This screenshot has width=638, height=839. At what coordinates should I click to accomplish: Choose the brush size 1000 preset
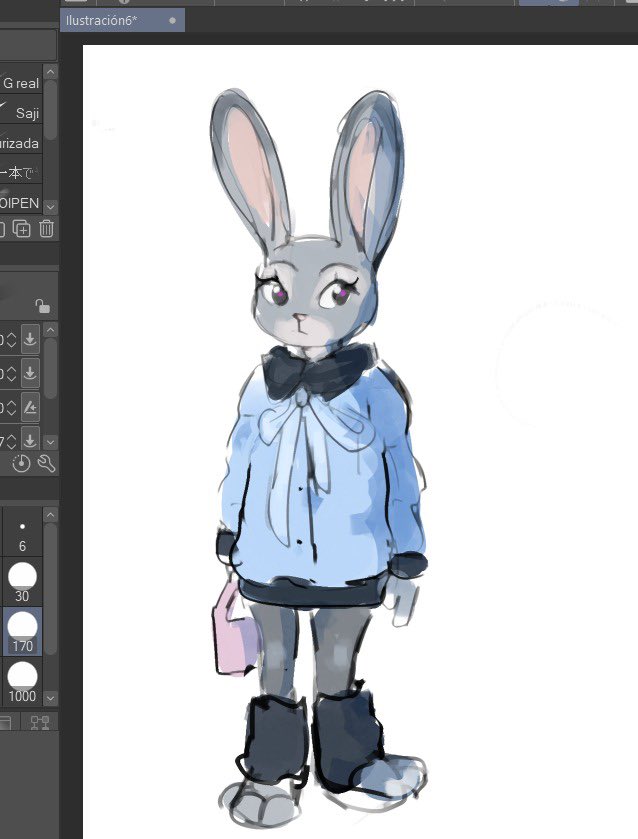click(22, 681)
